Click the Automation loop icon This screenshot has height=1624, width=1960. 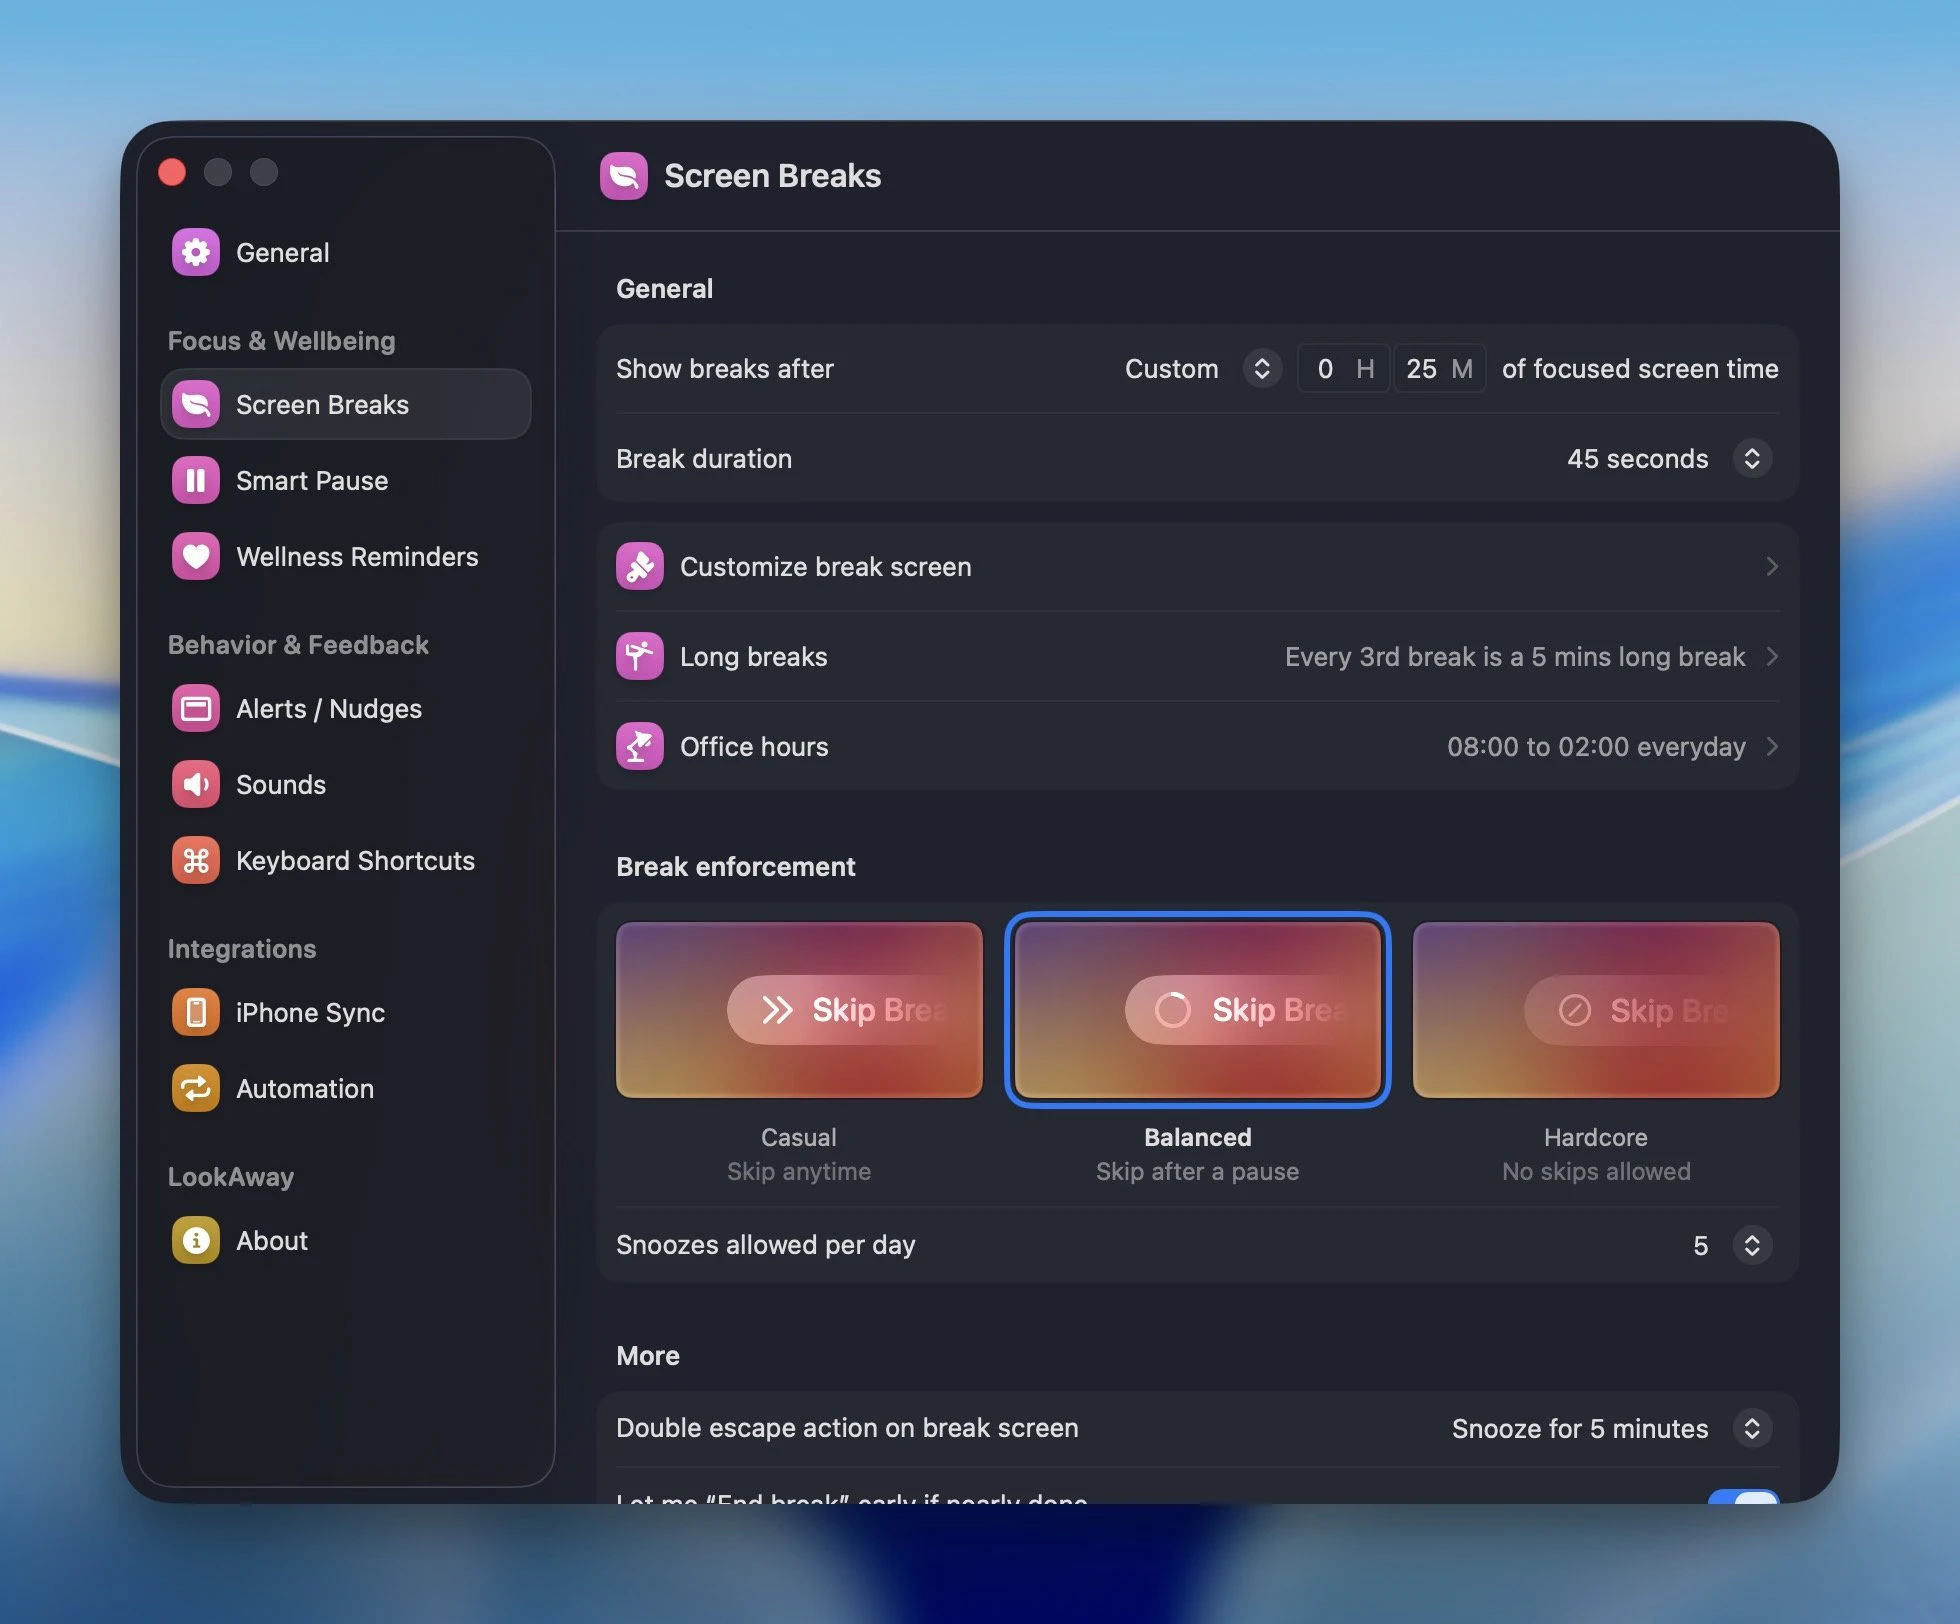195,1089
